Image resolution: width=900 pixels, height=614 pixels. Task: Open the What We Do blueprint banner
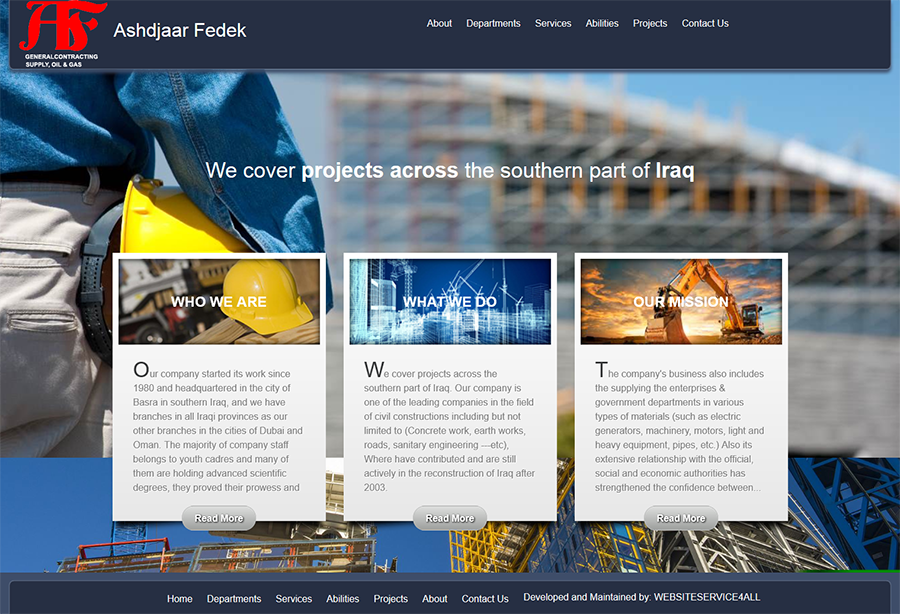point(450,301)
